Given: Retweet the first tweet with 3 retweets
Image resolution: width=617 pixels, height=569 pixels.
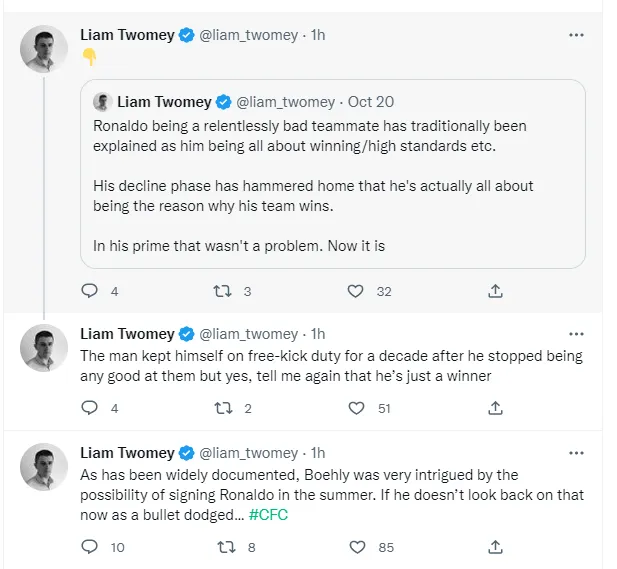Looking at the screenshot, I should coord(225,292).
